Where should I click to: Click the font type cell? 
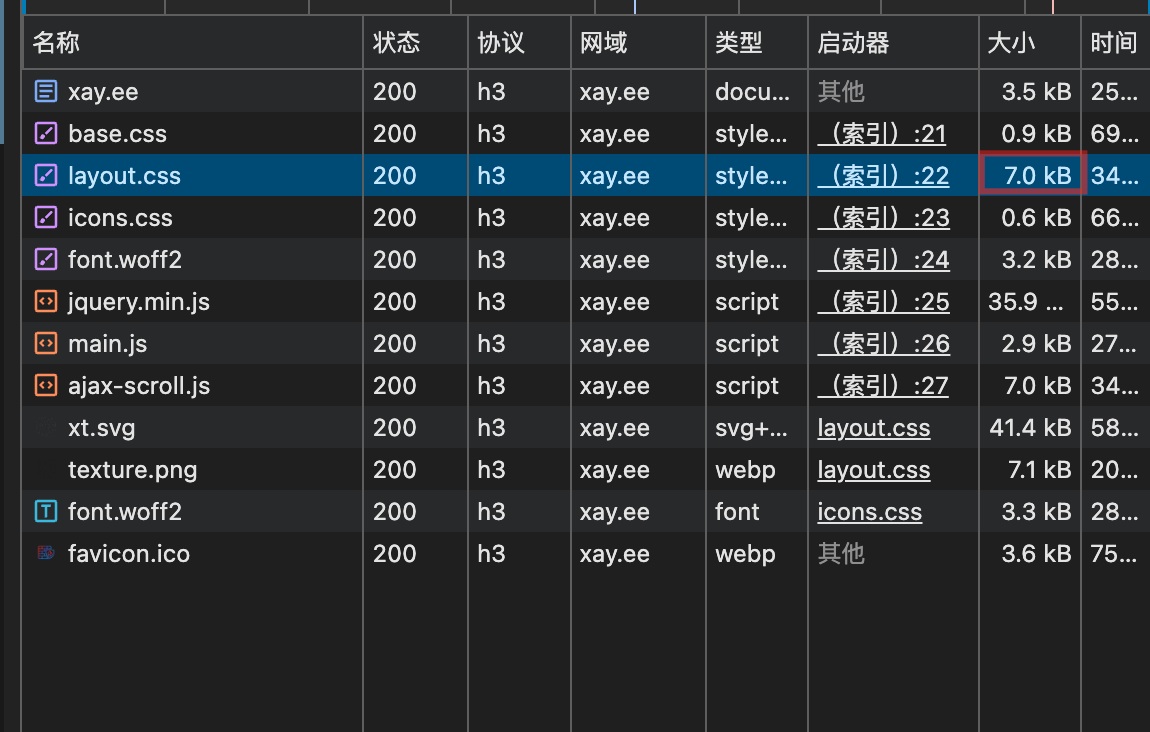(737, 511)
